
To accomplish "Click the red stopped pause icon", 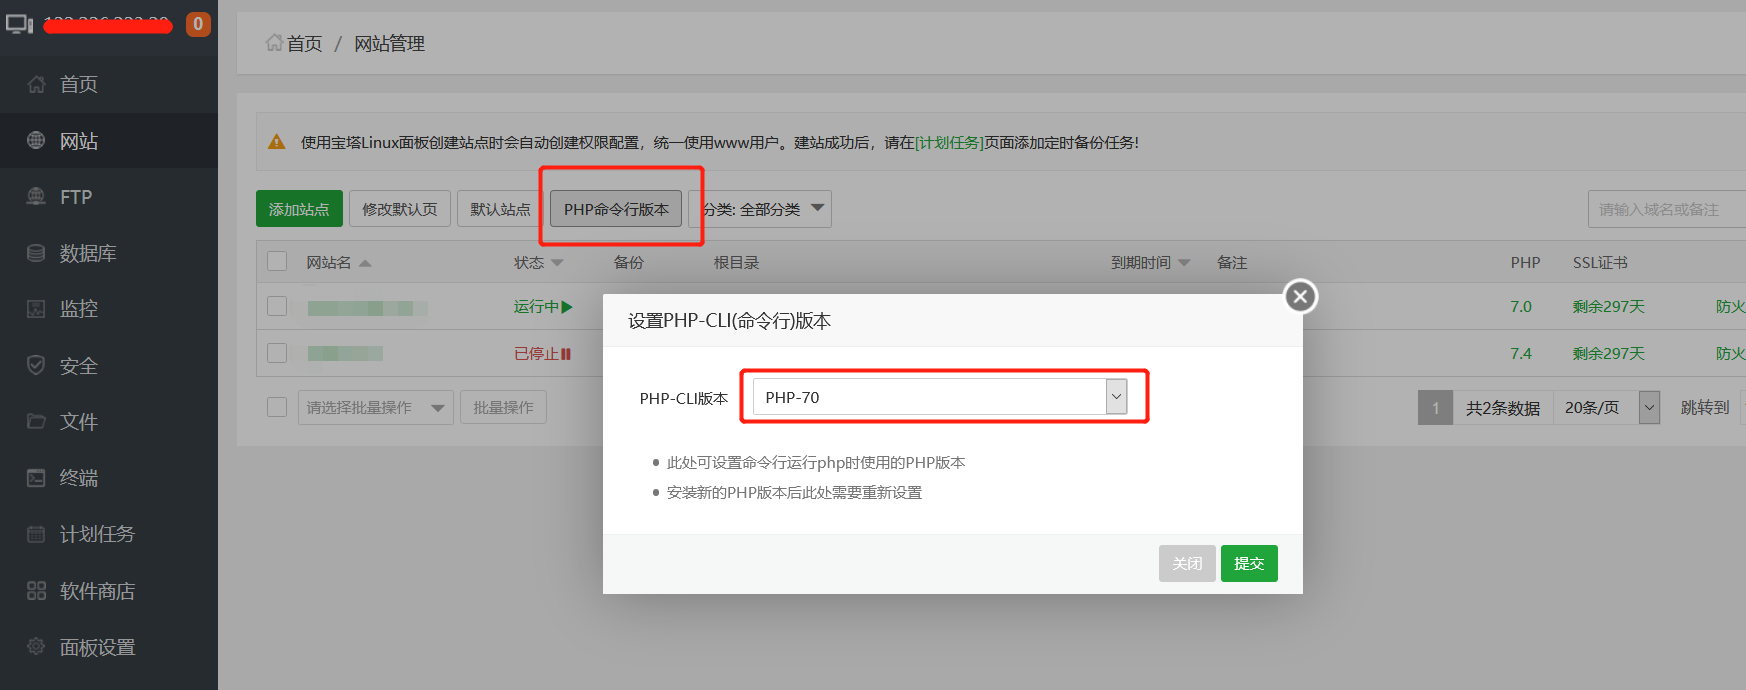I will click(566, 354).
